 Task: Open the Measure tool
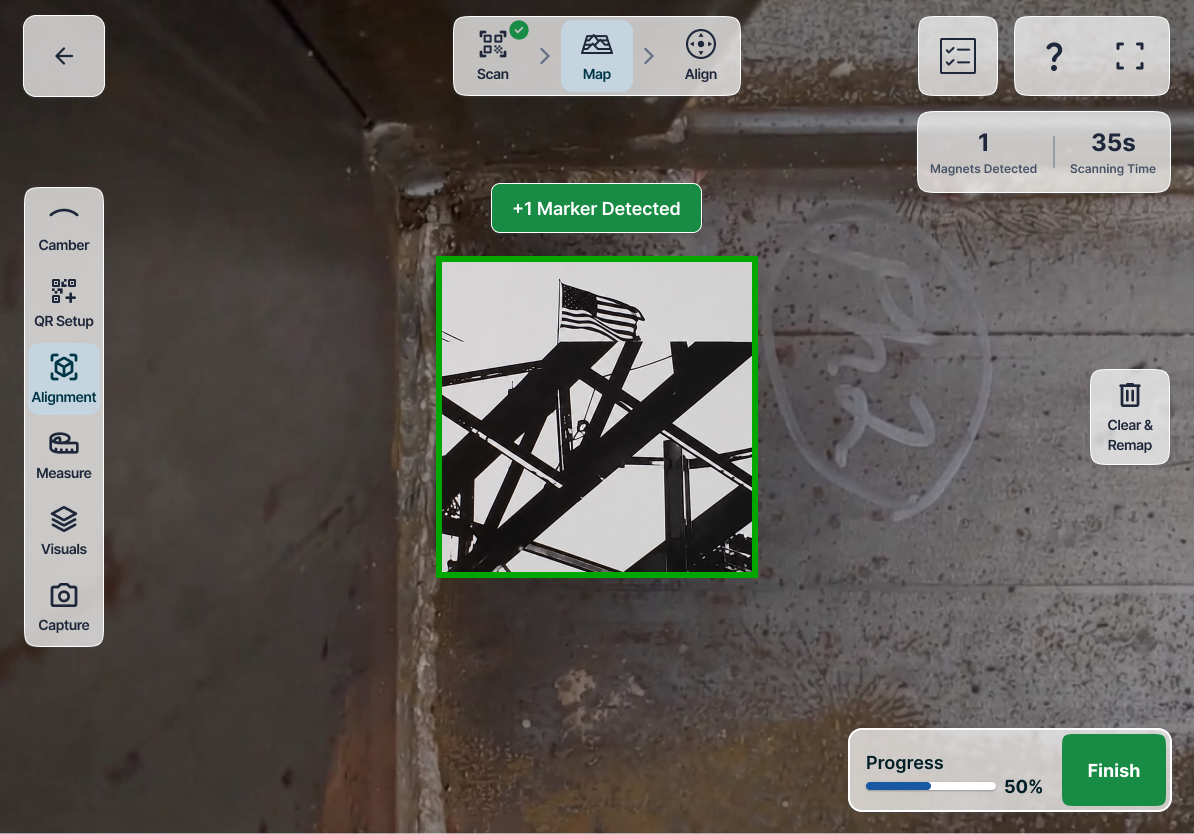[64, 455]
